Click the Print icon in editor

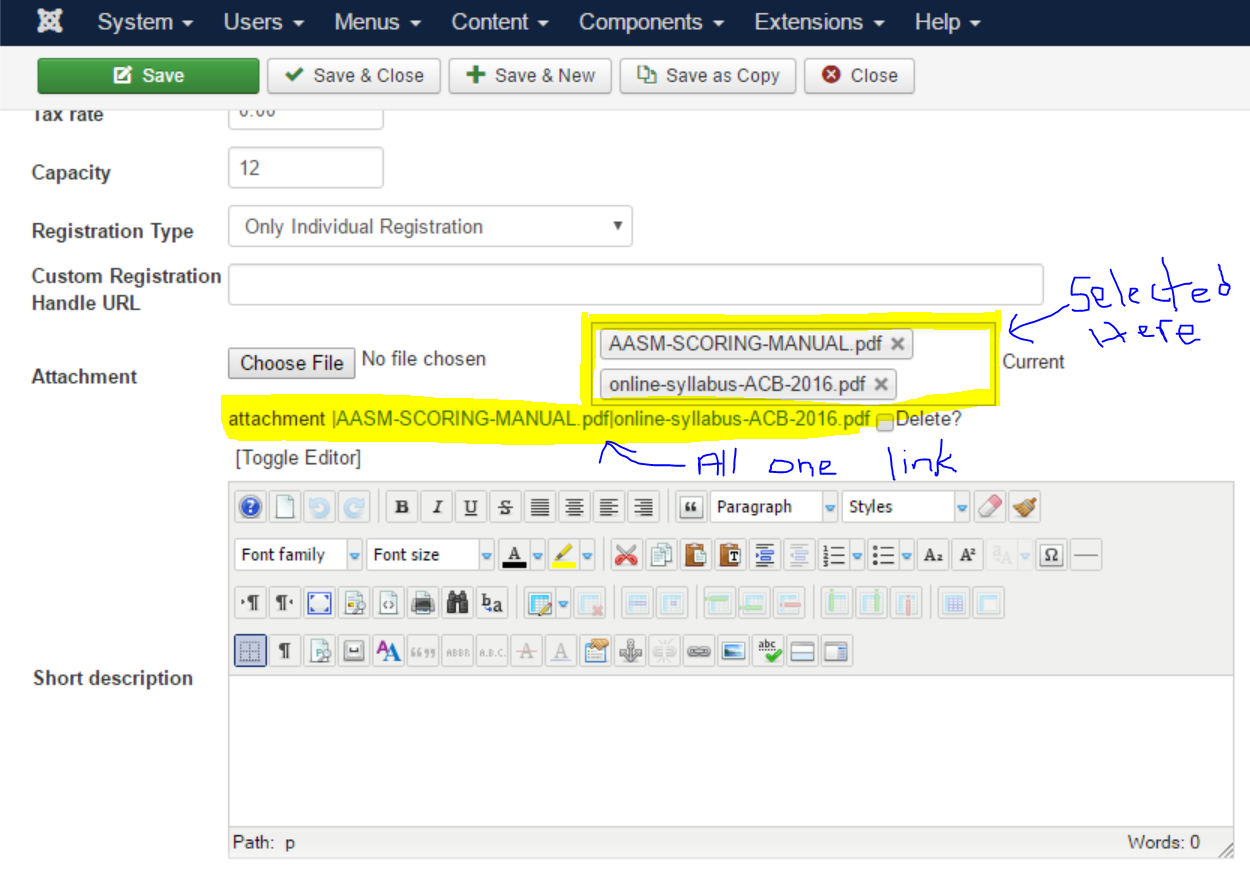pos(423,603)
